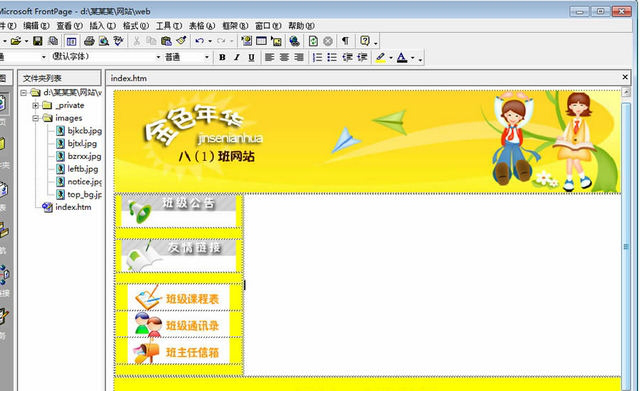Select the 班级公告 header image
The image size is (640, 406).
[178, 211]
